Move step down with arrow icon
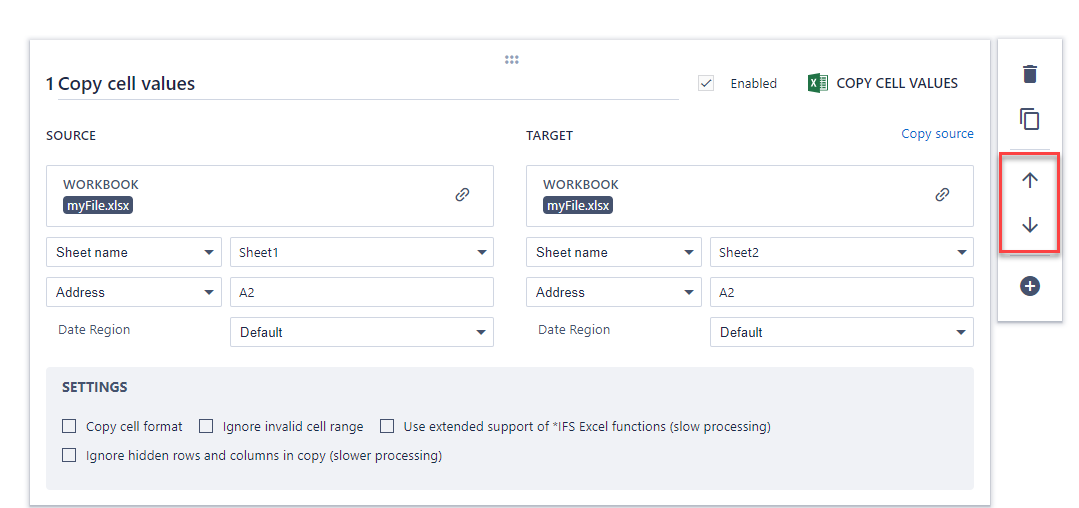The width and height of the screenshot is (1079, 508). pyautogui.click(x=1030, y=226)
